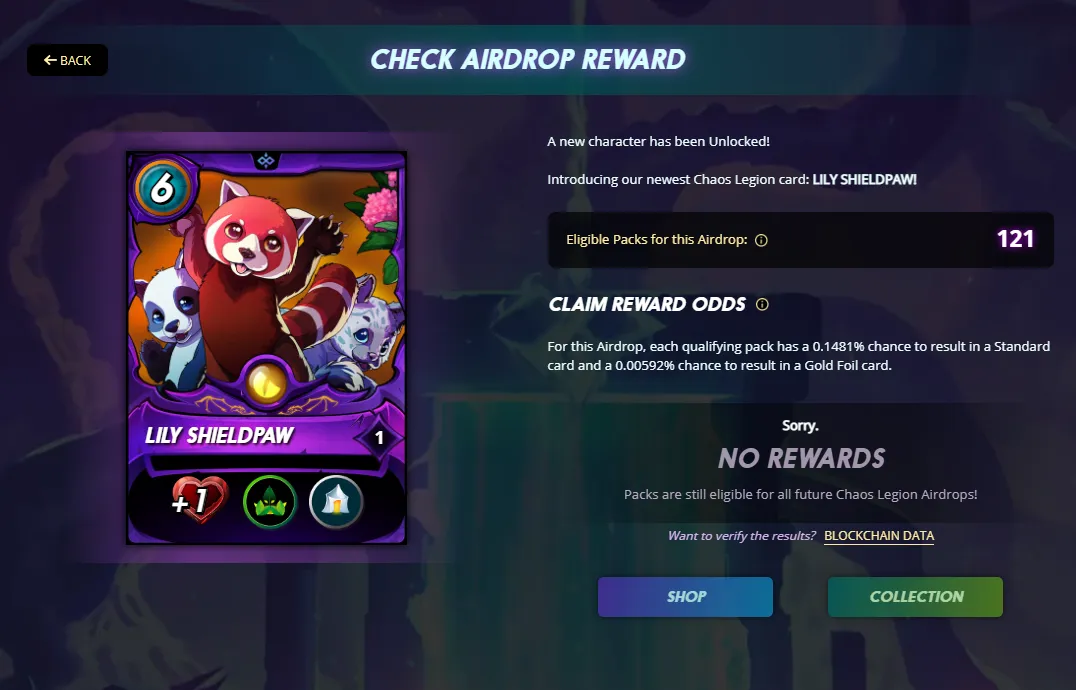The image size is (1076, 690).
Task: Click the back arrow icon in BACK button
Action: 50,60
